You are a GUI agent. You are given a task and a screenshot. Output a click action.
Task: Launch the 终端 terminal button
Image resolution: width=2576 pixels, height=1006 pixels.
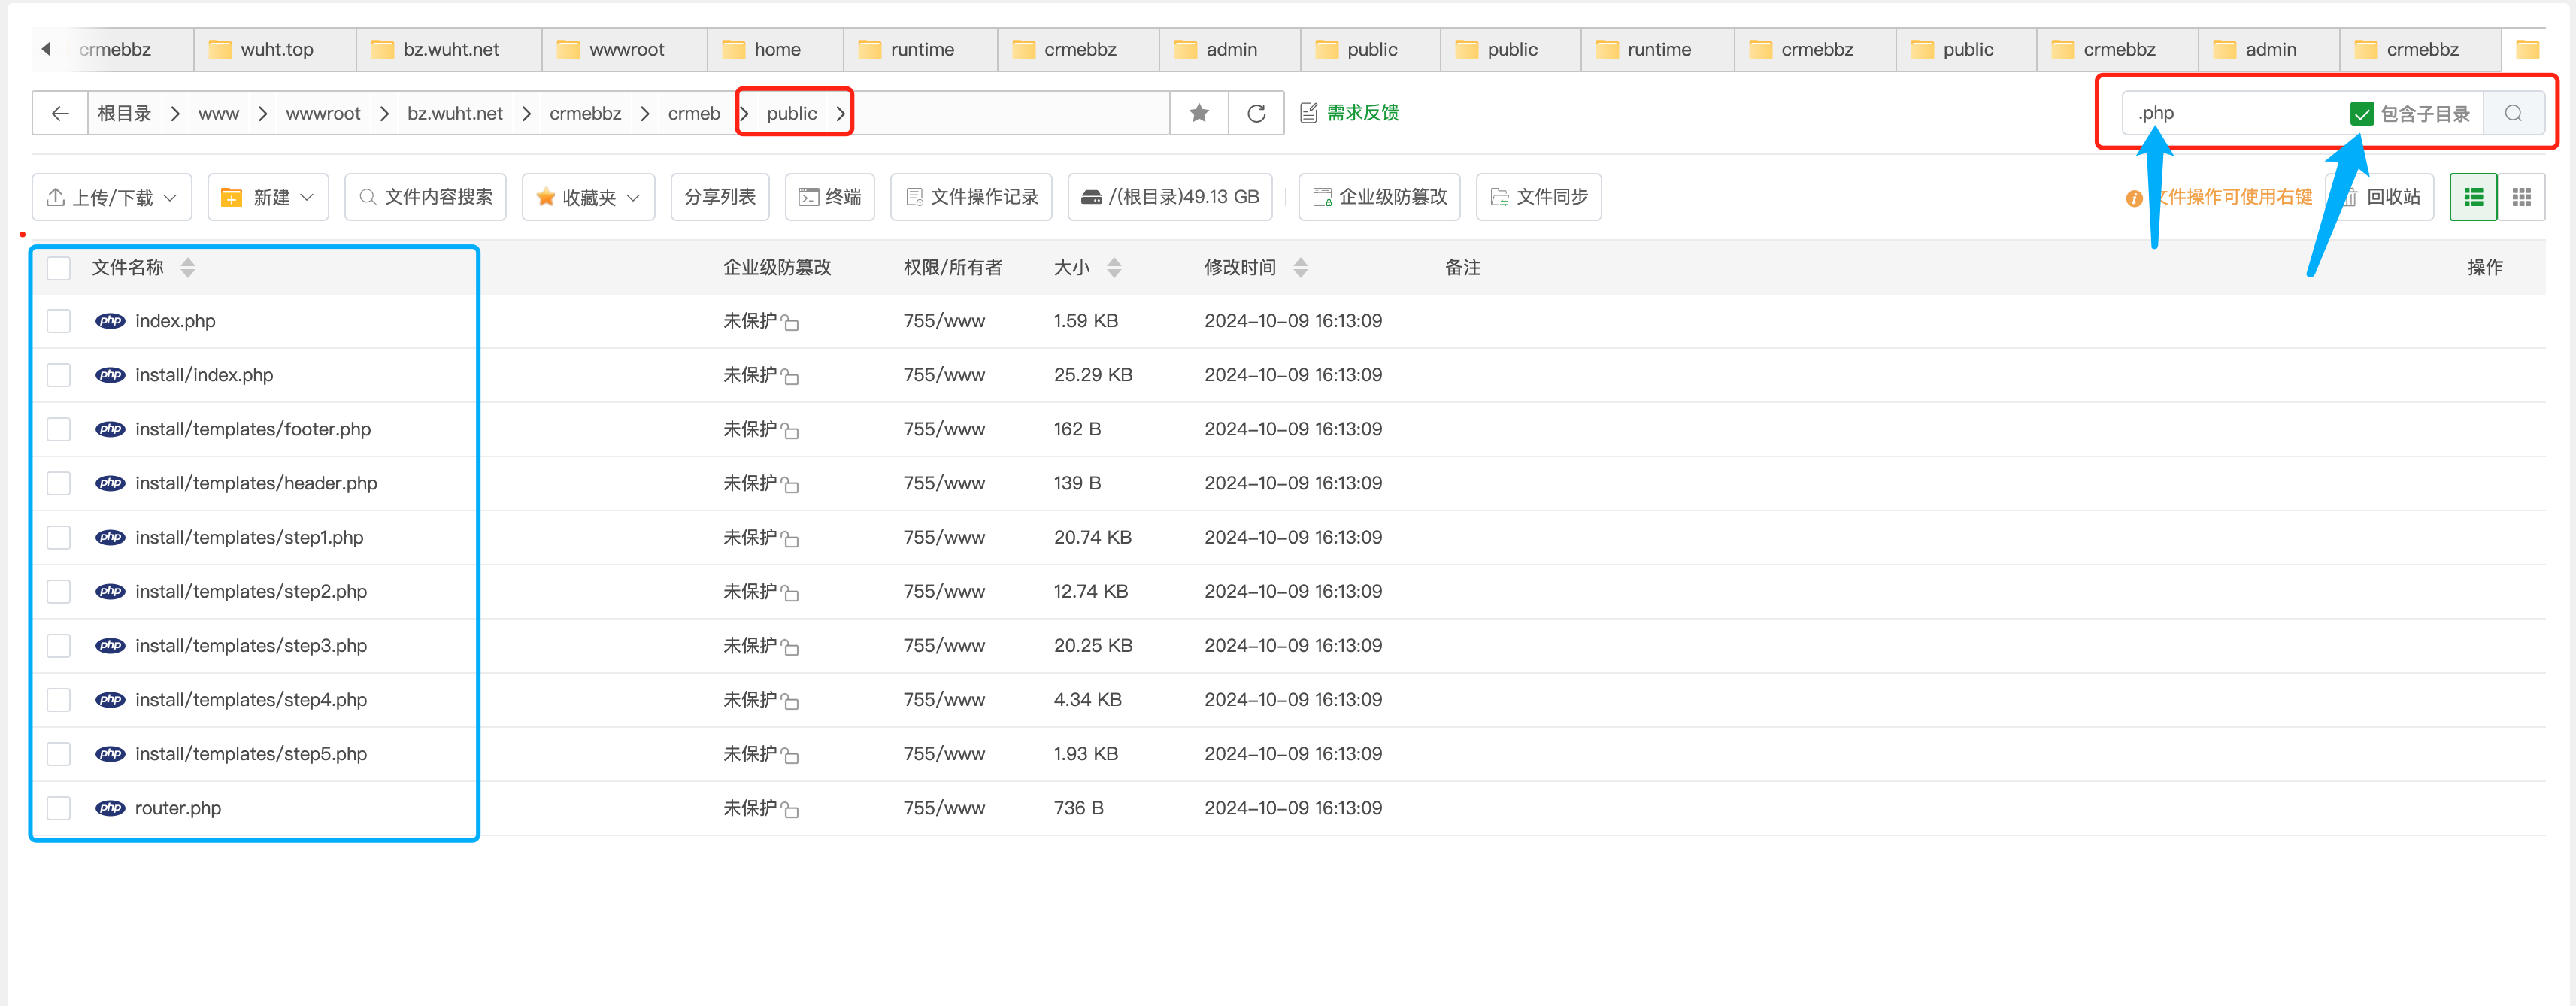[830, 197]
